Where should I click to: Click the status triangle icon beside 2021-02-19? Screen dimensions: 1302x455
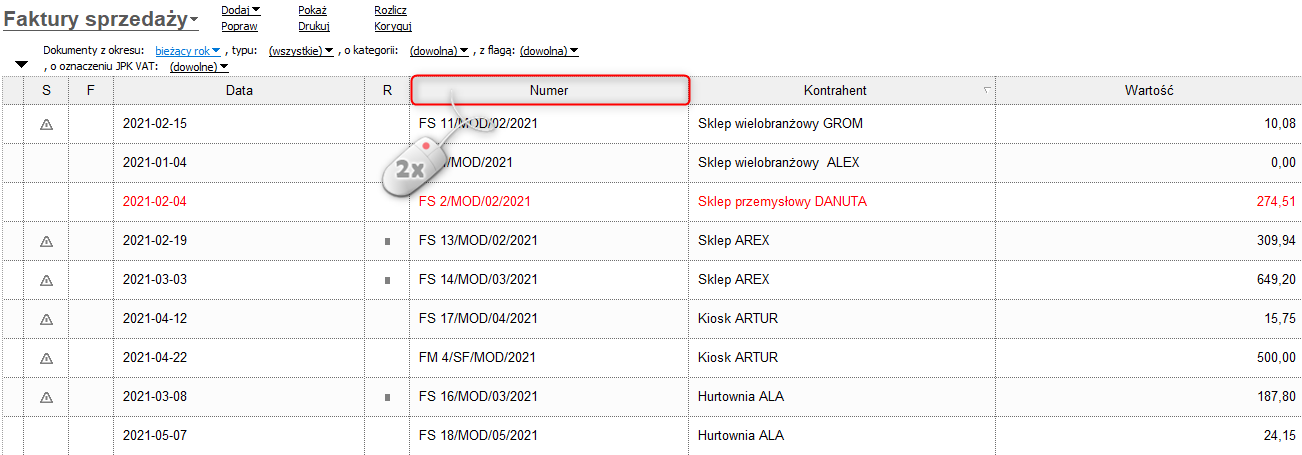point(46,241)
